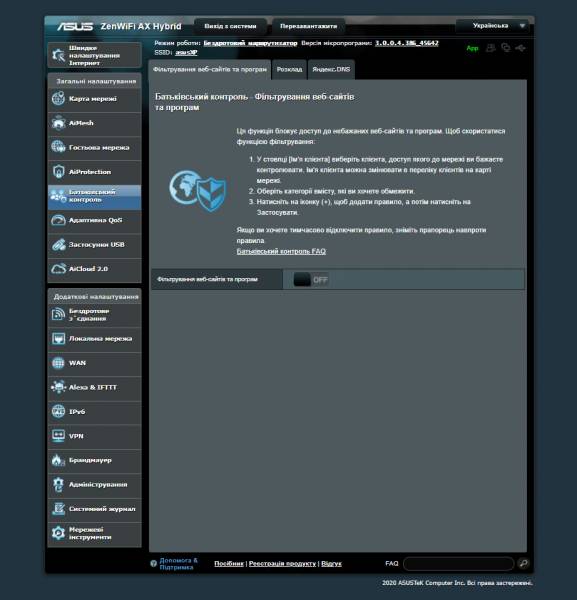Open Брандмауер menu item
Image resolution: width=577 pixels, height=600 pixels.
(x=95, y=460)
